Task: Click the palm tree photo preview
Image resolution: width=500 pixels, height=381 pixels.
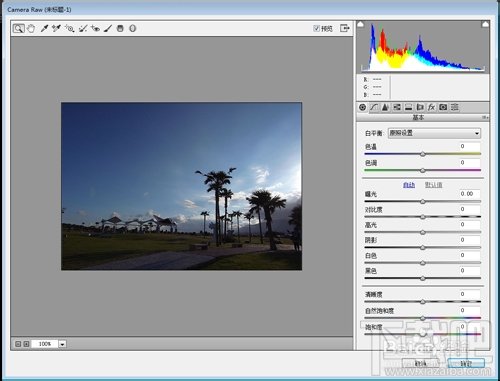Action: click(182, 186)
